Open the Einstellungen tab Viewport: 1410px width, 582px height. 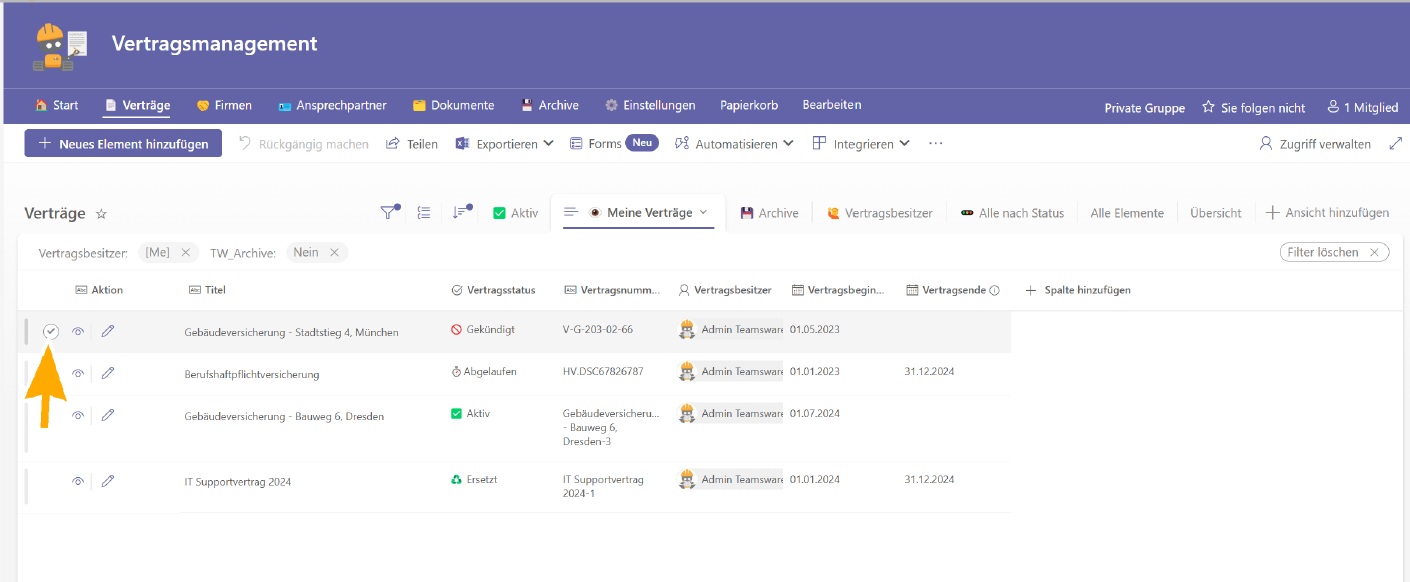[x=650, y=105]
